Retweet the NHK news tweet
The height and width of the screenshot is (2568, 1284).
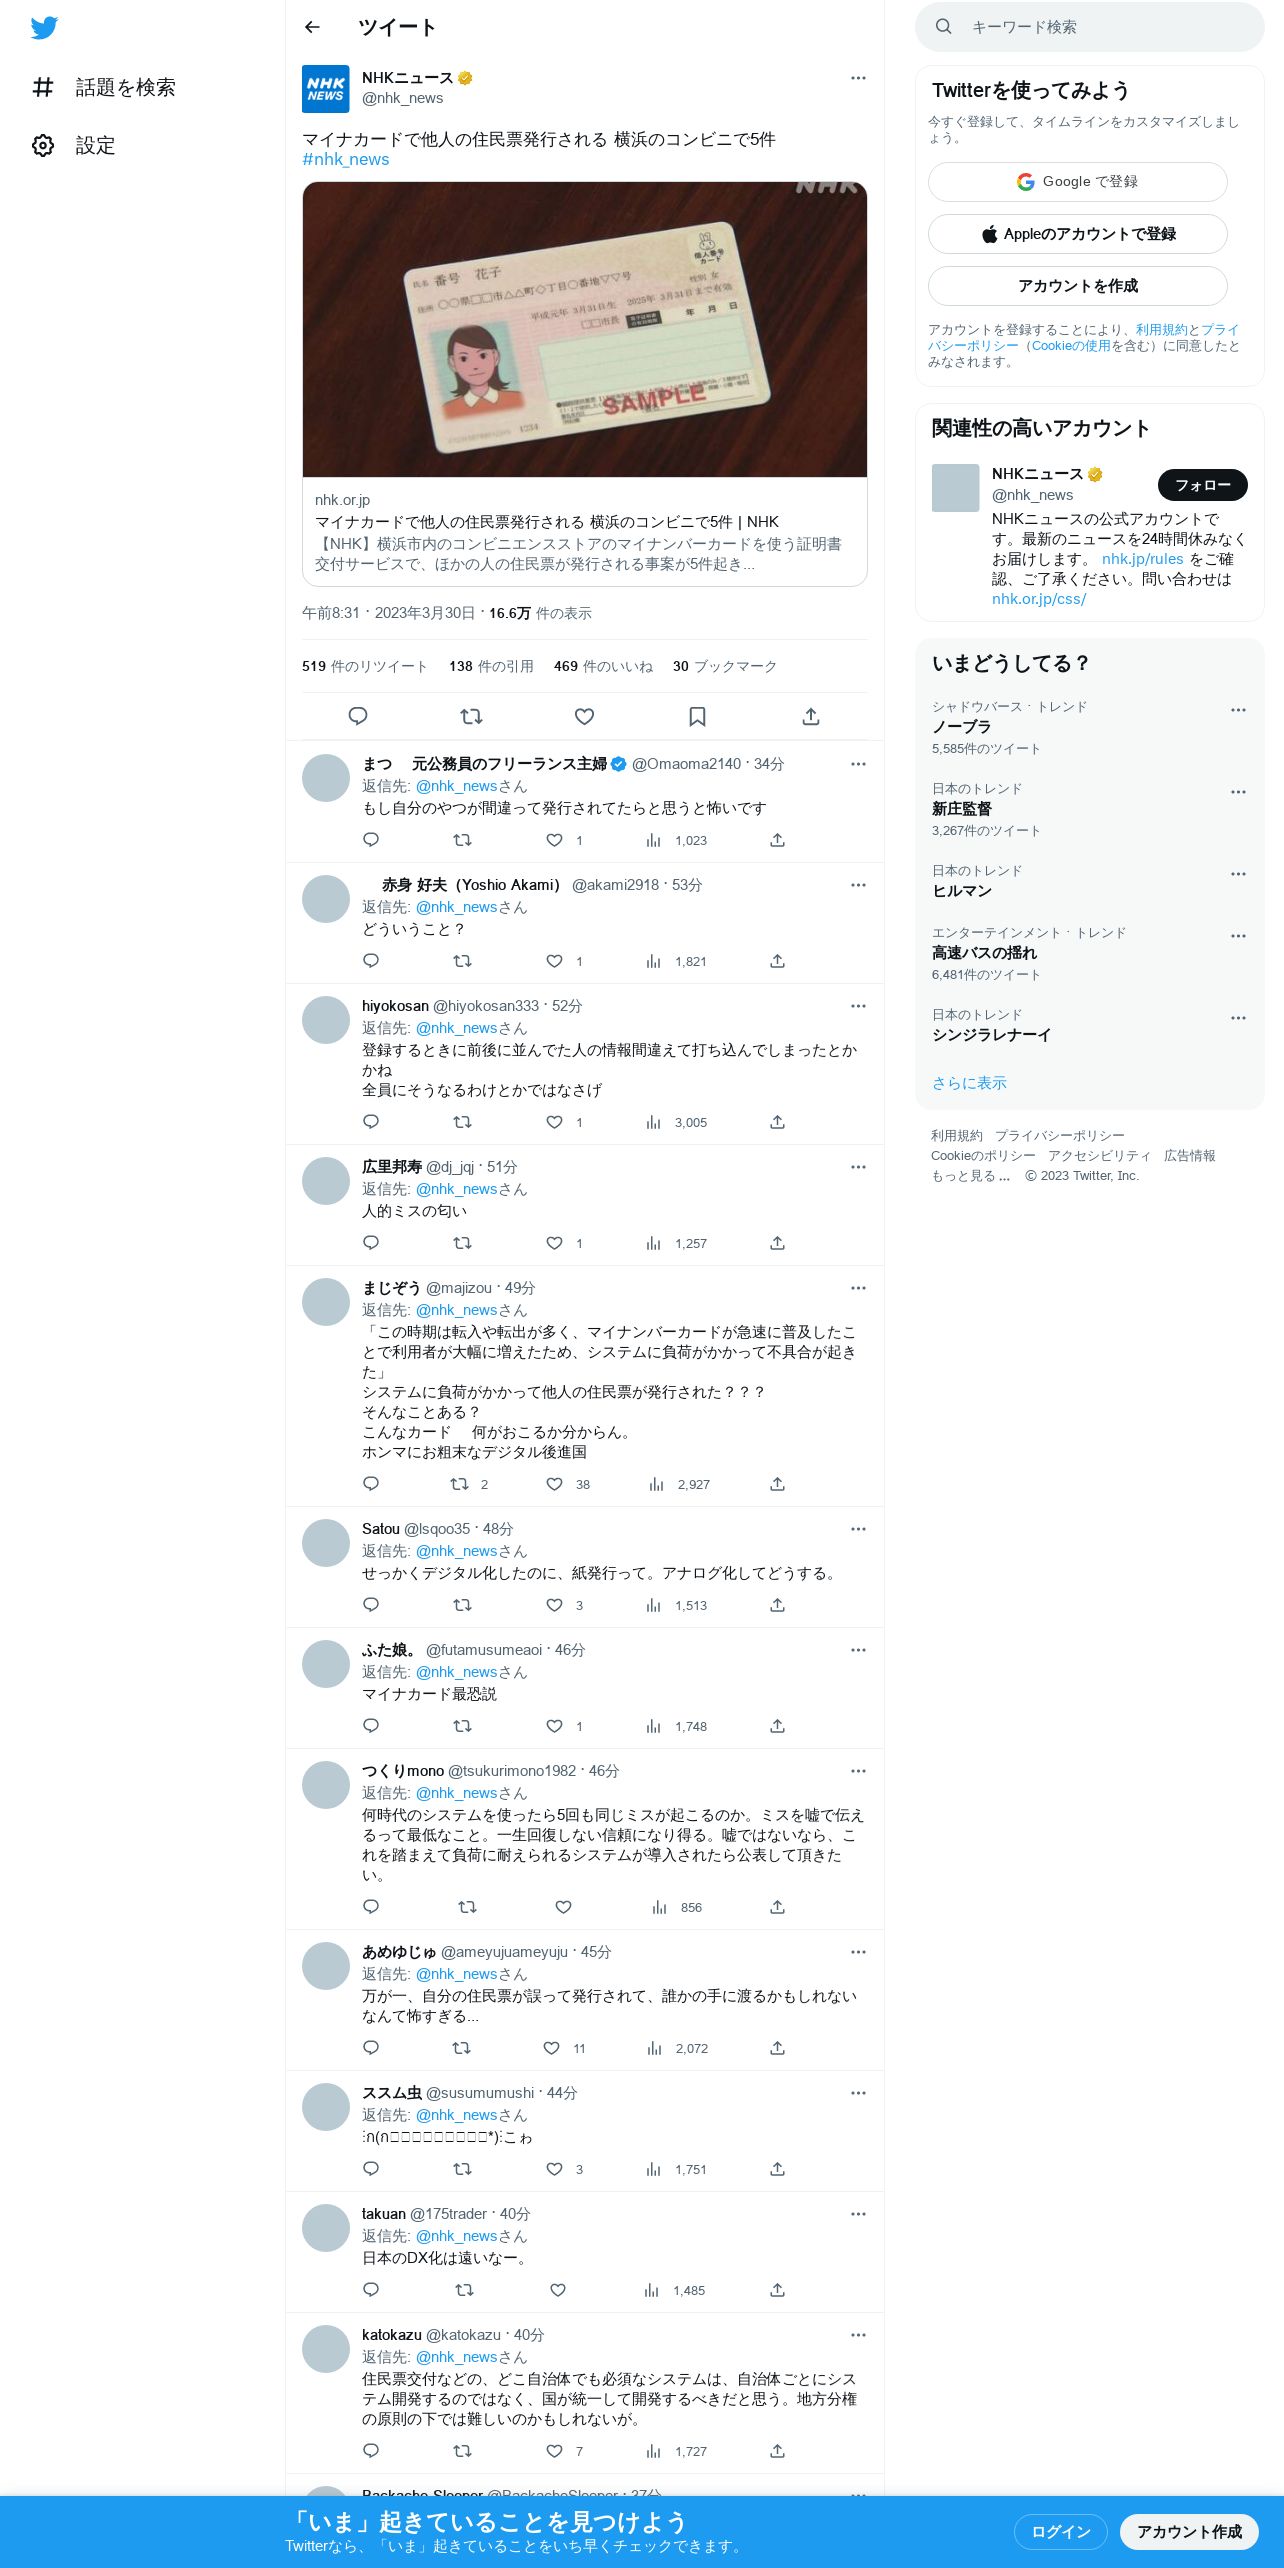coord(471,716)
